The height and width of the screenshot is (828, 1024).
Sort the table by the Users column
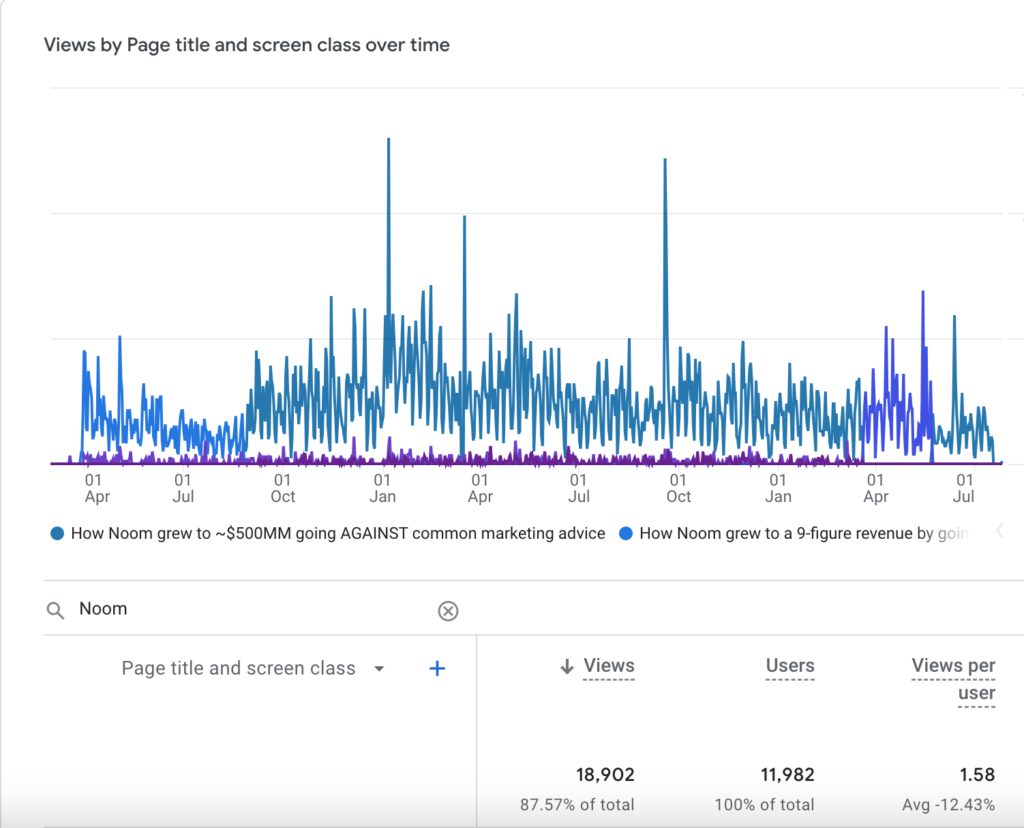790,665
